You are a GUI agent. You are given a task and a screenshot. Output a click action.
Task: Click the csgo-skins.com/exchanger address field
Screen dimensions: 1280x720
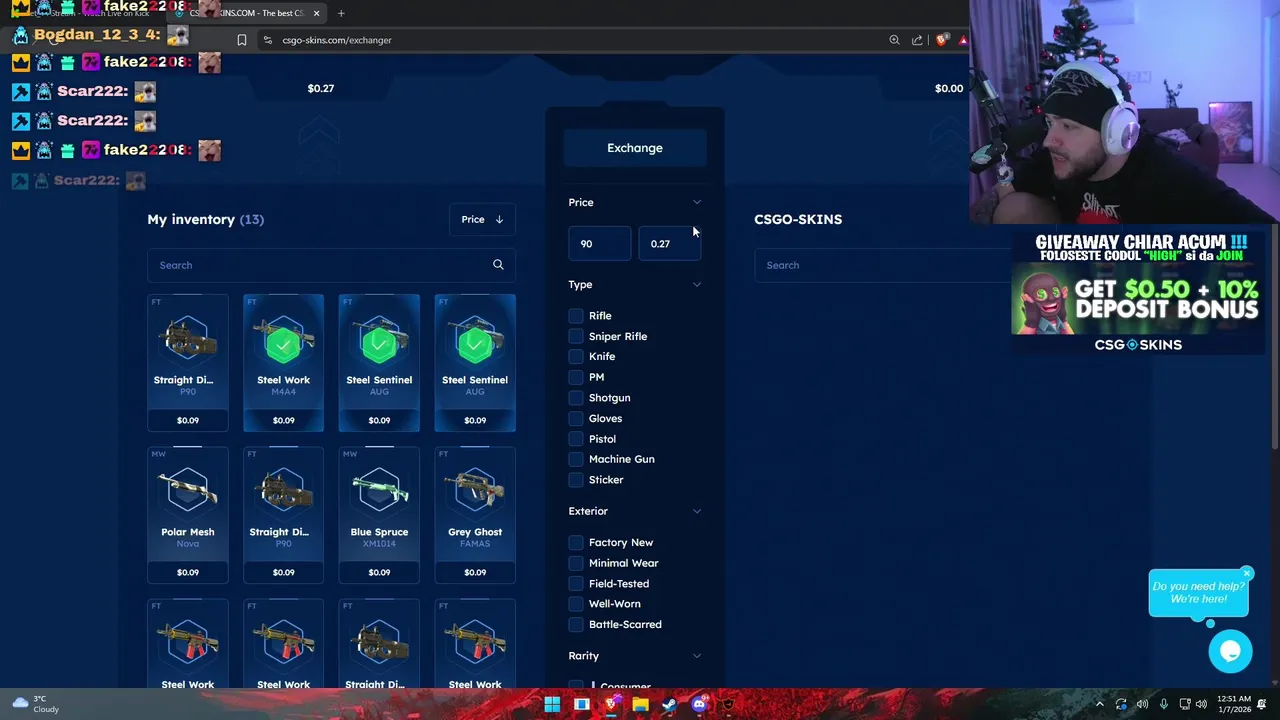(337, 40)
